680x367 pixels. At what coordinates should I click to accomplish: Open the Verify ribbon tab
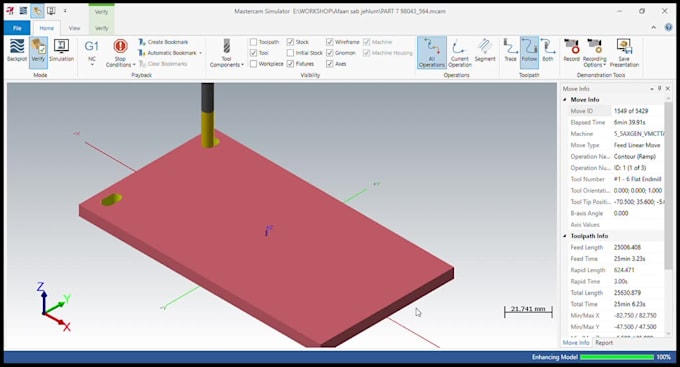101,28
